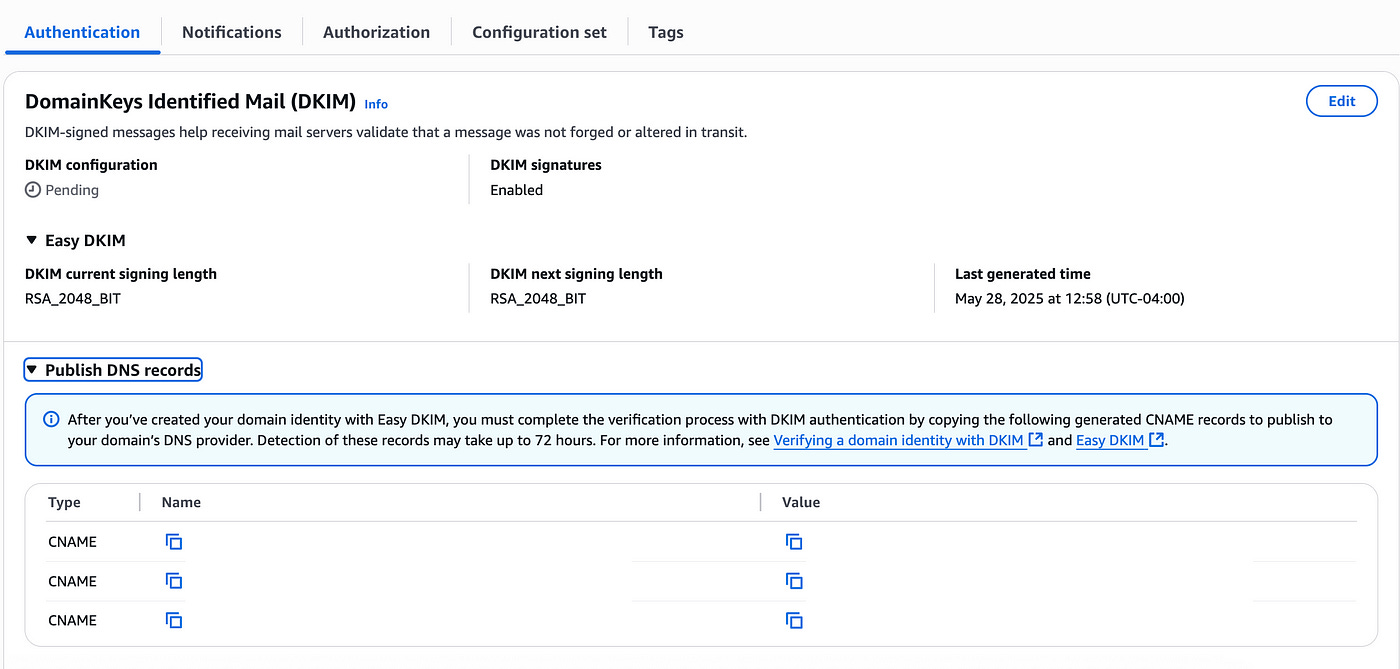Image resolution: width=1400 pixels, height=669 pixels.
Task: Click the Value column header
Action: pos(801,503)
